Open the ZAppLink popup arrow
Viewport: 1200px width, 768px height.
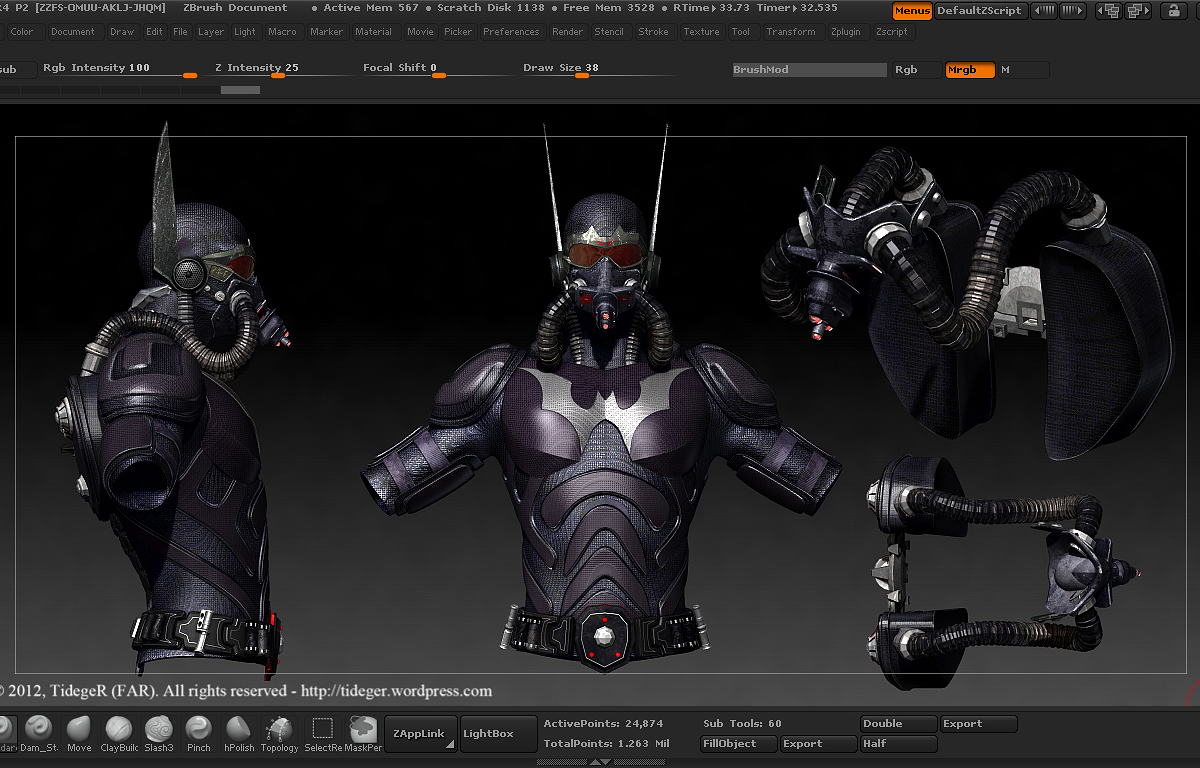[450, 745]
